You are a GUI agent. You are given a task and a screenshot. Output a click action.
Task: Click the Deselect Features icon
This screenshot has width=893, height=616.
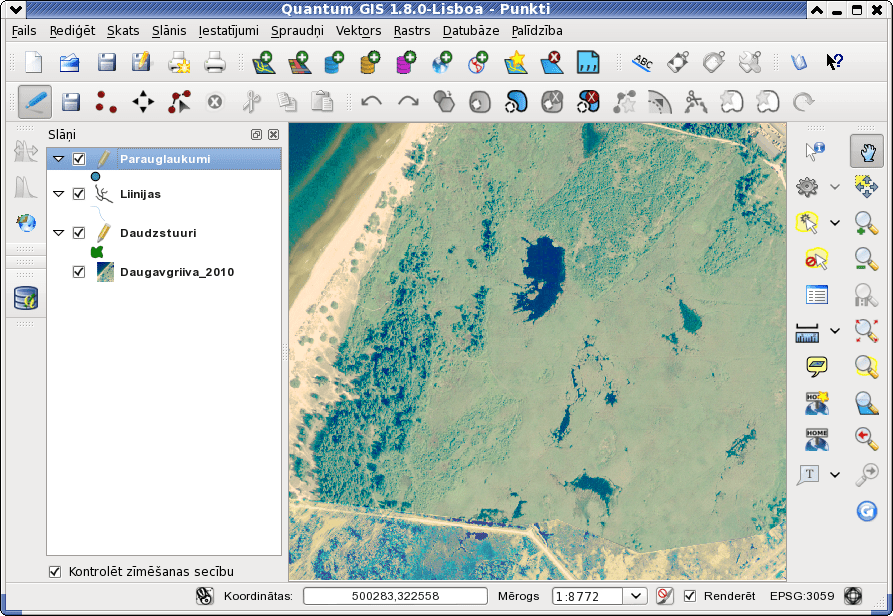(817, 259)
